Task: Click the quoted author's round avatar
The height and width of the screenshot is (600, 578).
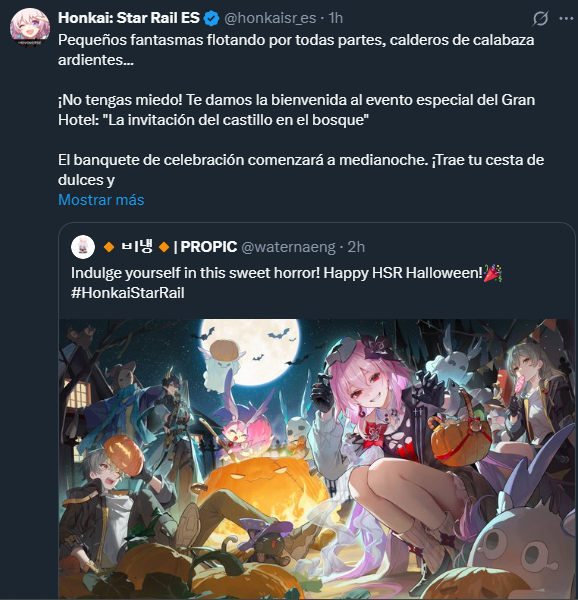Action: point(83,247)
